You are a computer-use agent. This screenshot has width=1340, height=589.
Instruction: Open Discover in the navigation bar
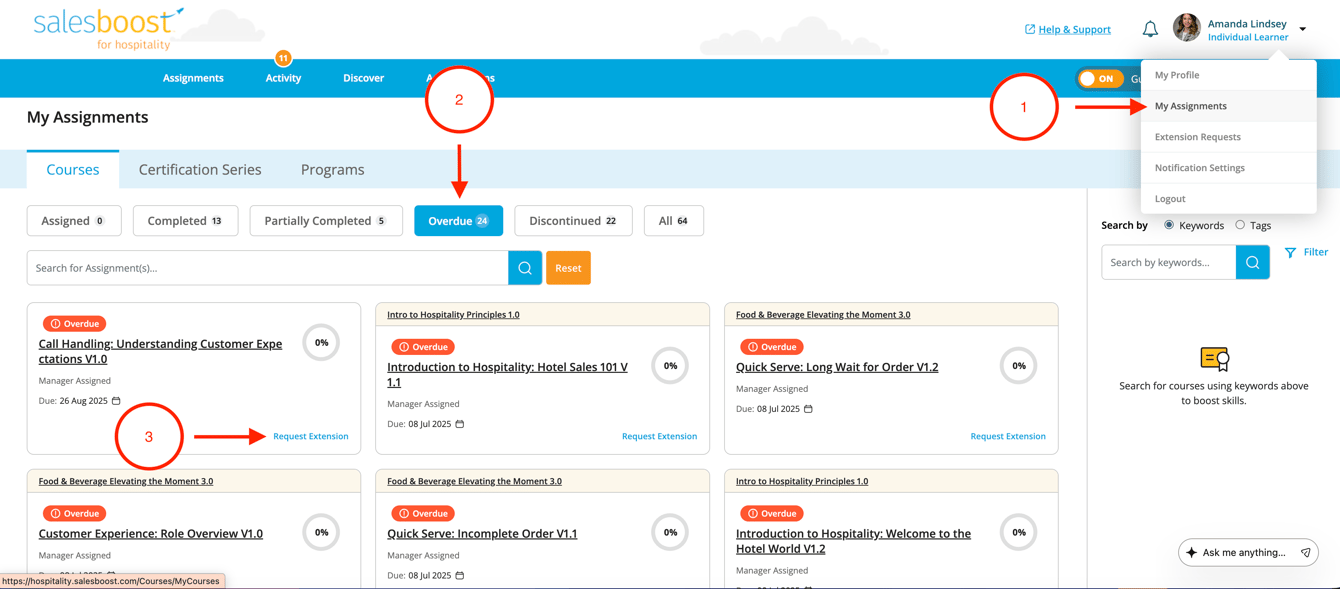pos(364,78)
